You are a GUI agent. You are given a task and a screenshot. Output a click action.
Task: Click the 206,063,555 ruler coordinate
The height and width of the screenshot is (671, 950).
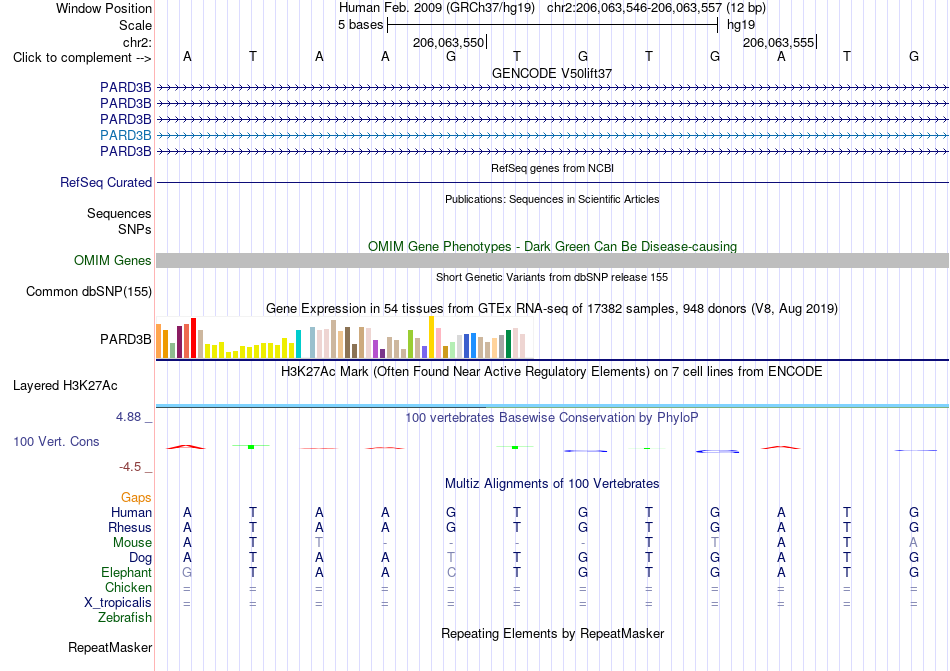coord(779,42)
